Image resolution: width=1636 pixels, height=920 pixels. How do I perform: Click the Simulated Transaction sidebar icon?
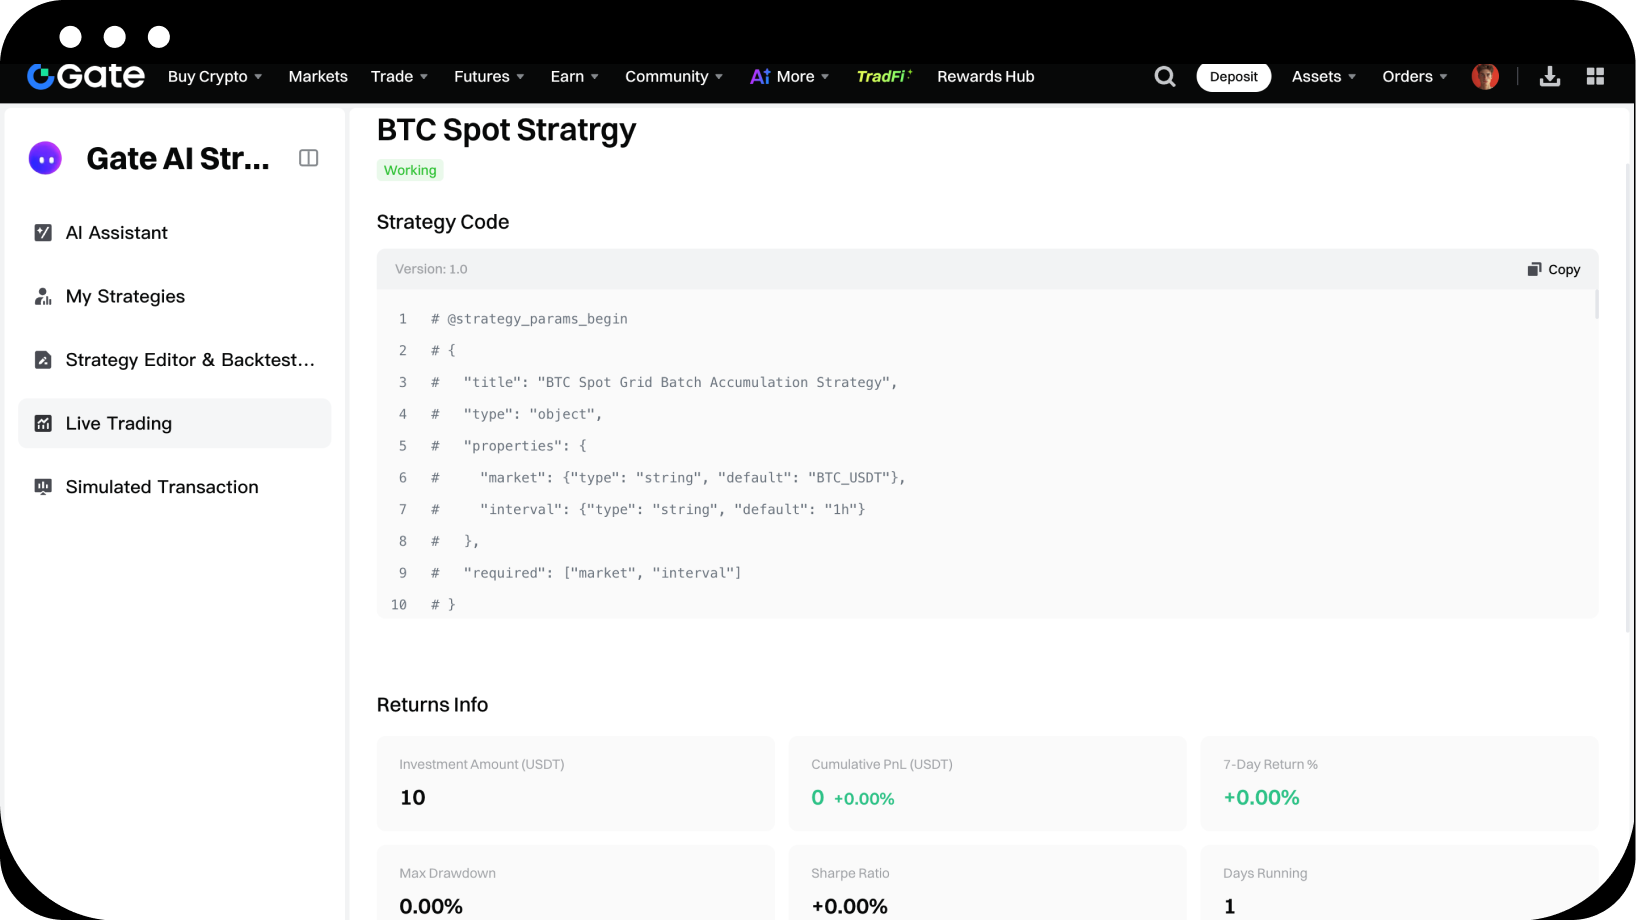point(43,487)
